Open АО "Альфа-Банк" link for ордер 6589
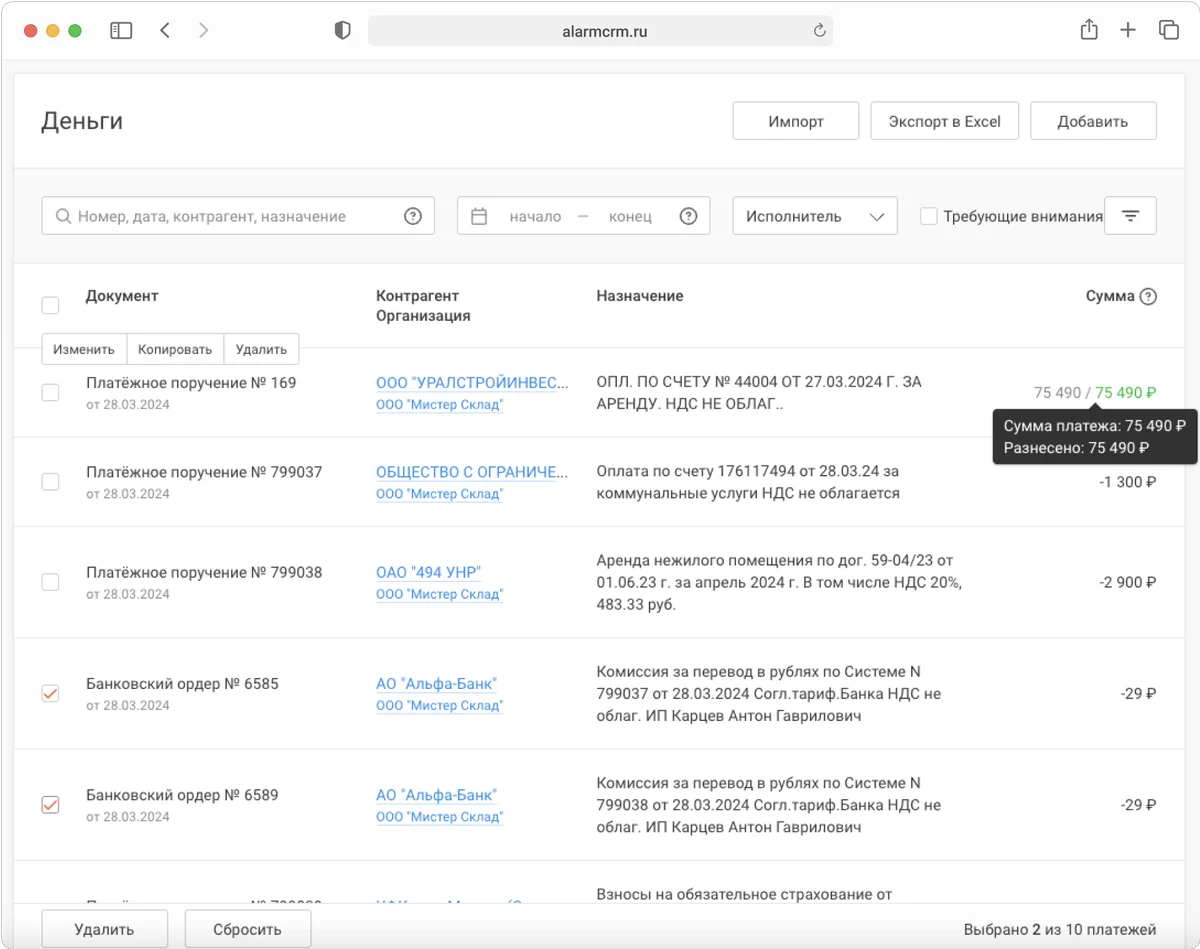 (436, 795)
